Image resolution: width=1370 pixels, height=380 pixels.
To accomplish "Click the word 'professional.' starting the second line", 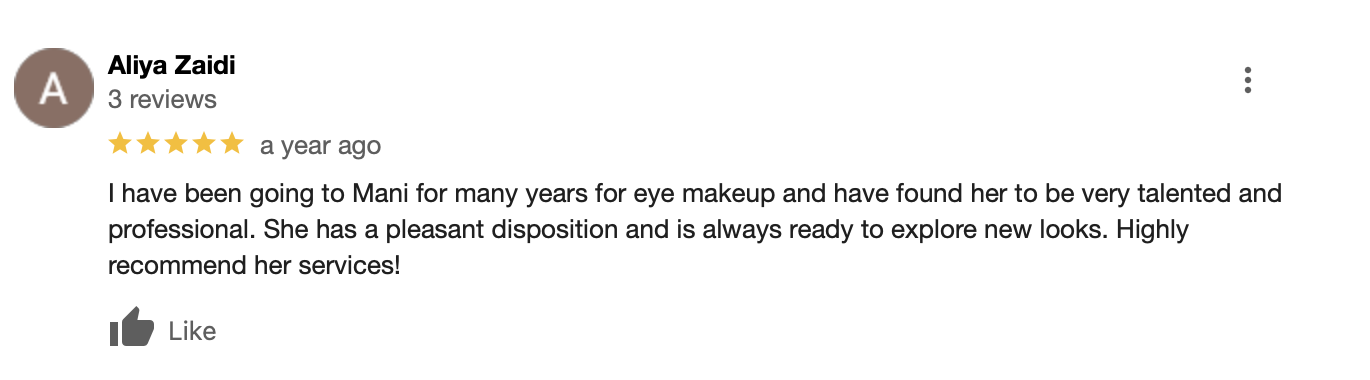I will [183, 231].
